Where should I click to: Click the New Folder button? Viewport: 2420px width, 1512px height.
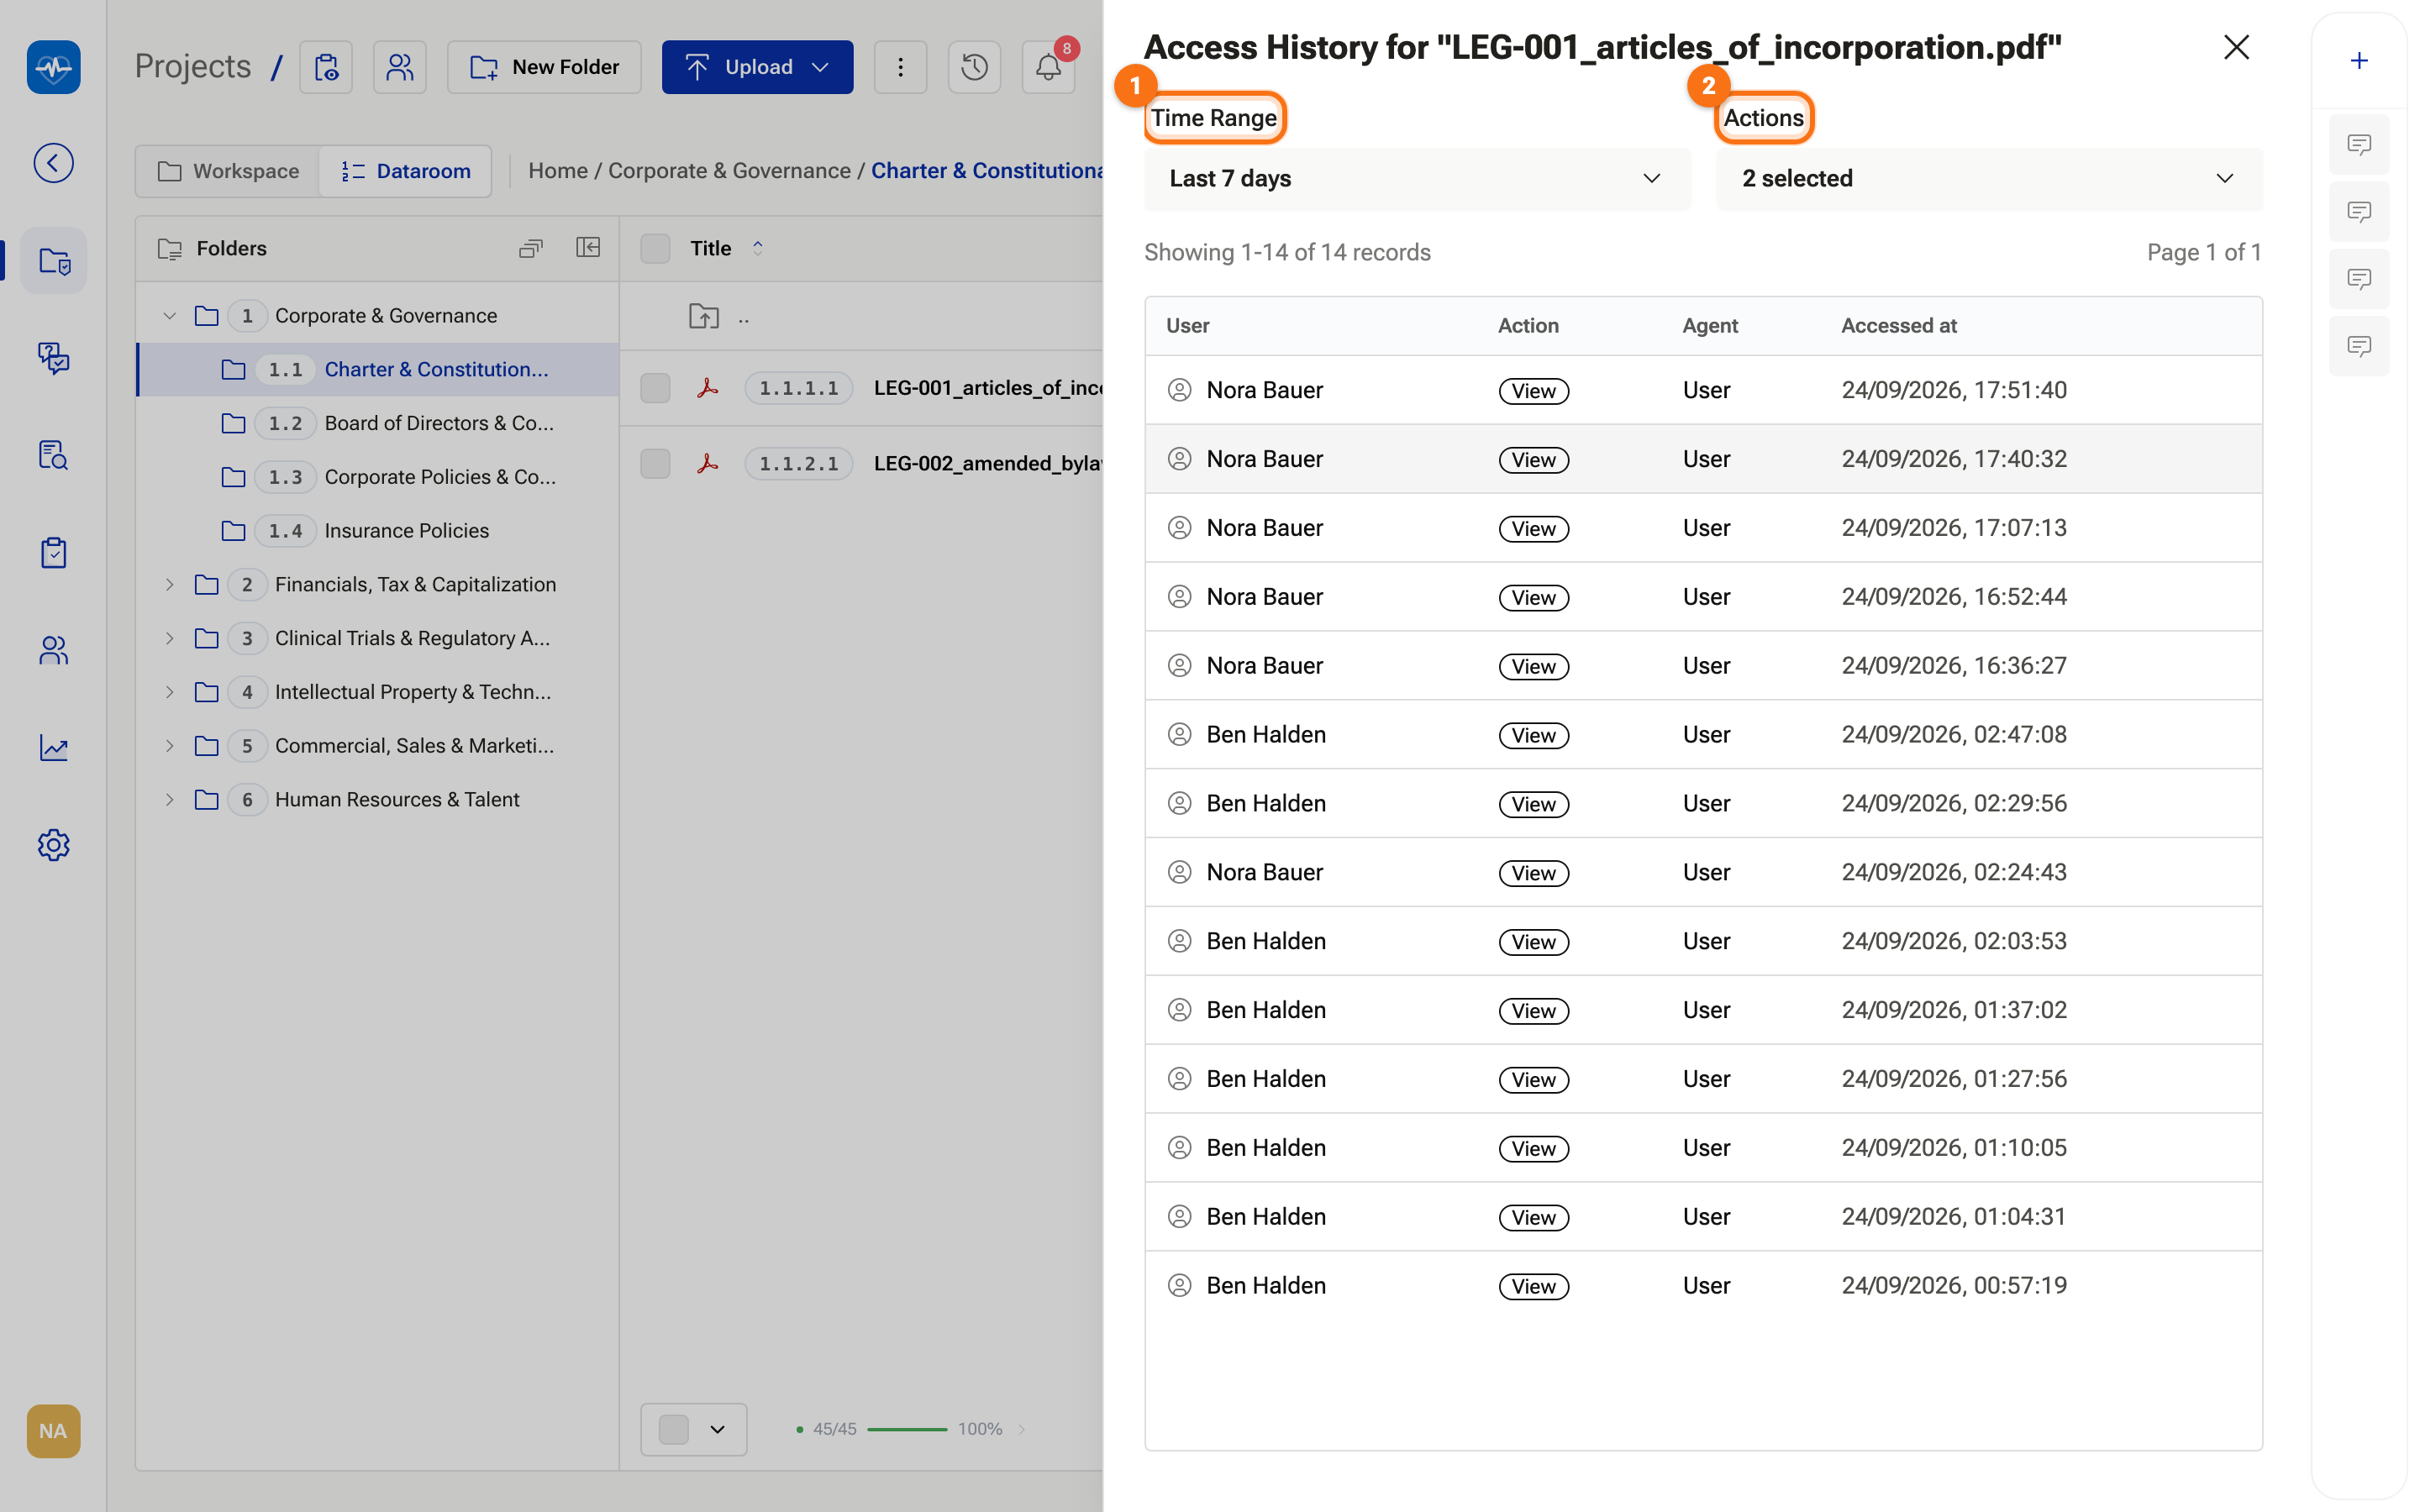pyautogui.click(x=544, y=67)
